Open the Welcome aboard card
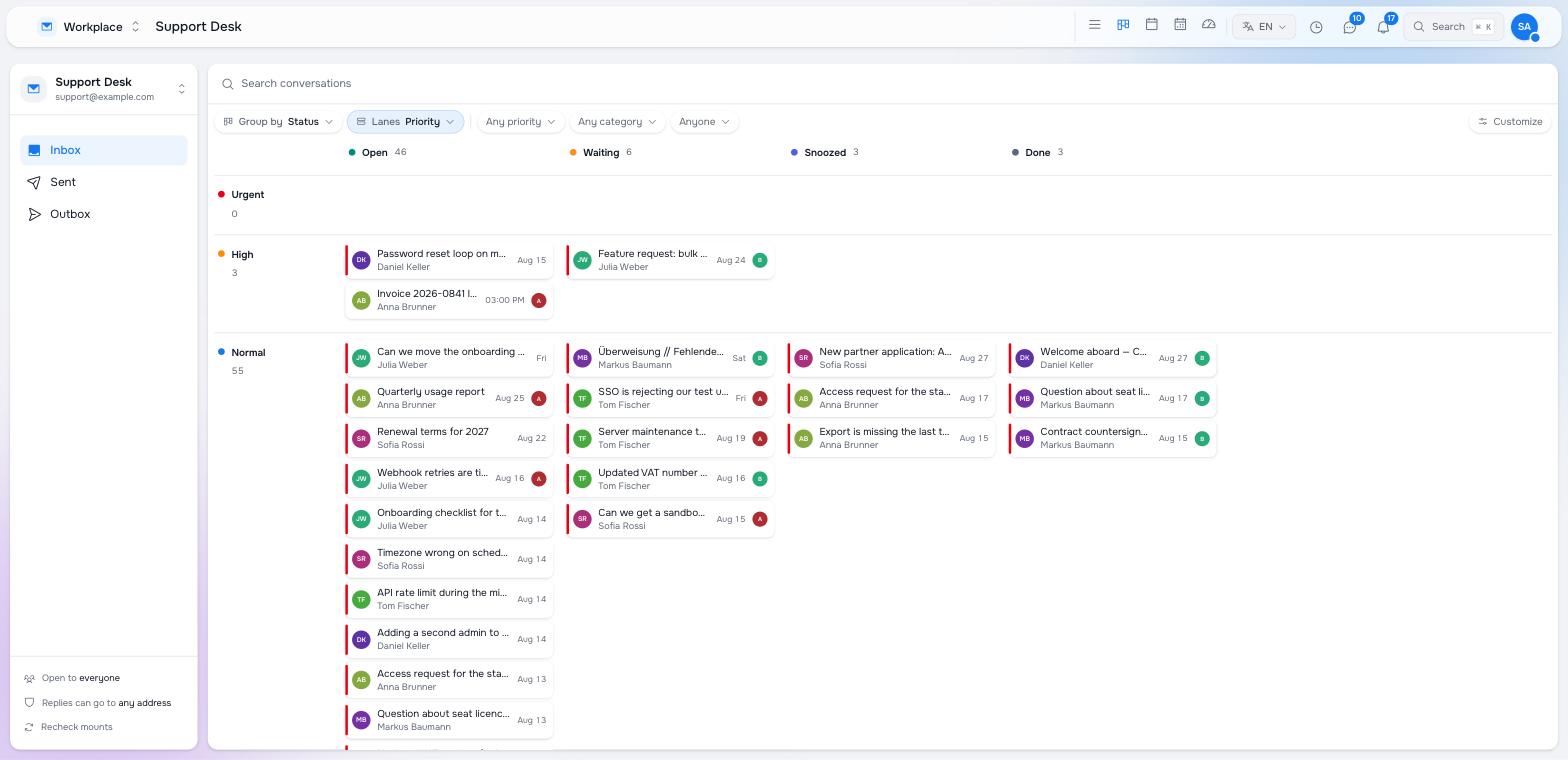This screenshot has height=760, width=1568. tap(1112, 358)
